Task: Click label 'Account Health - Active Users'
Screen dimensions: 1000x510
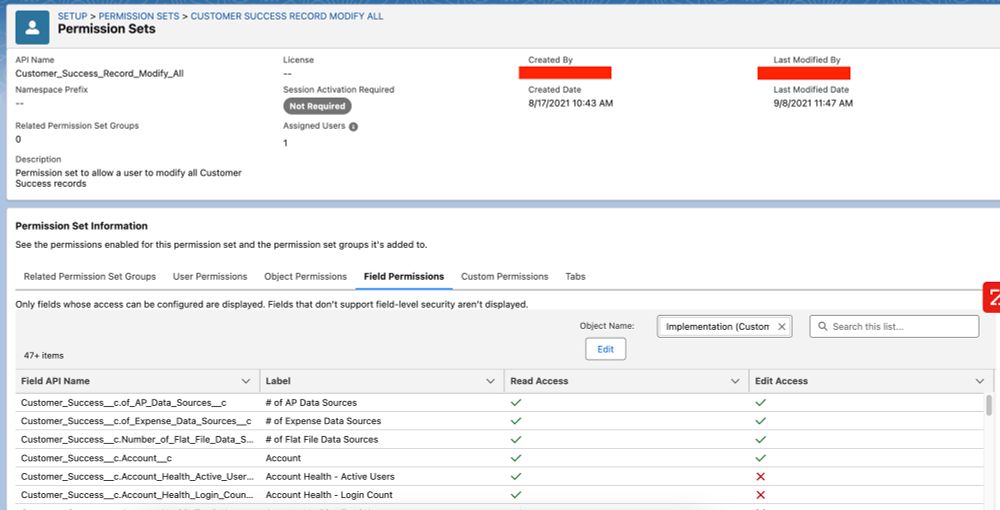Action: (x=330, y=476)
